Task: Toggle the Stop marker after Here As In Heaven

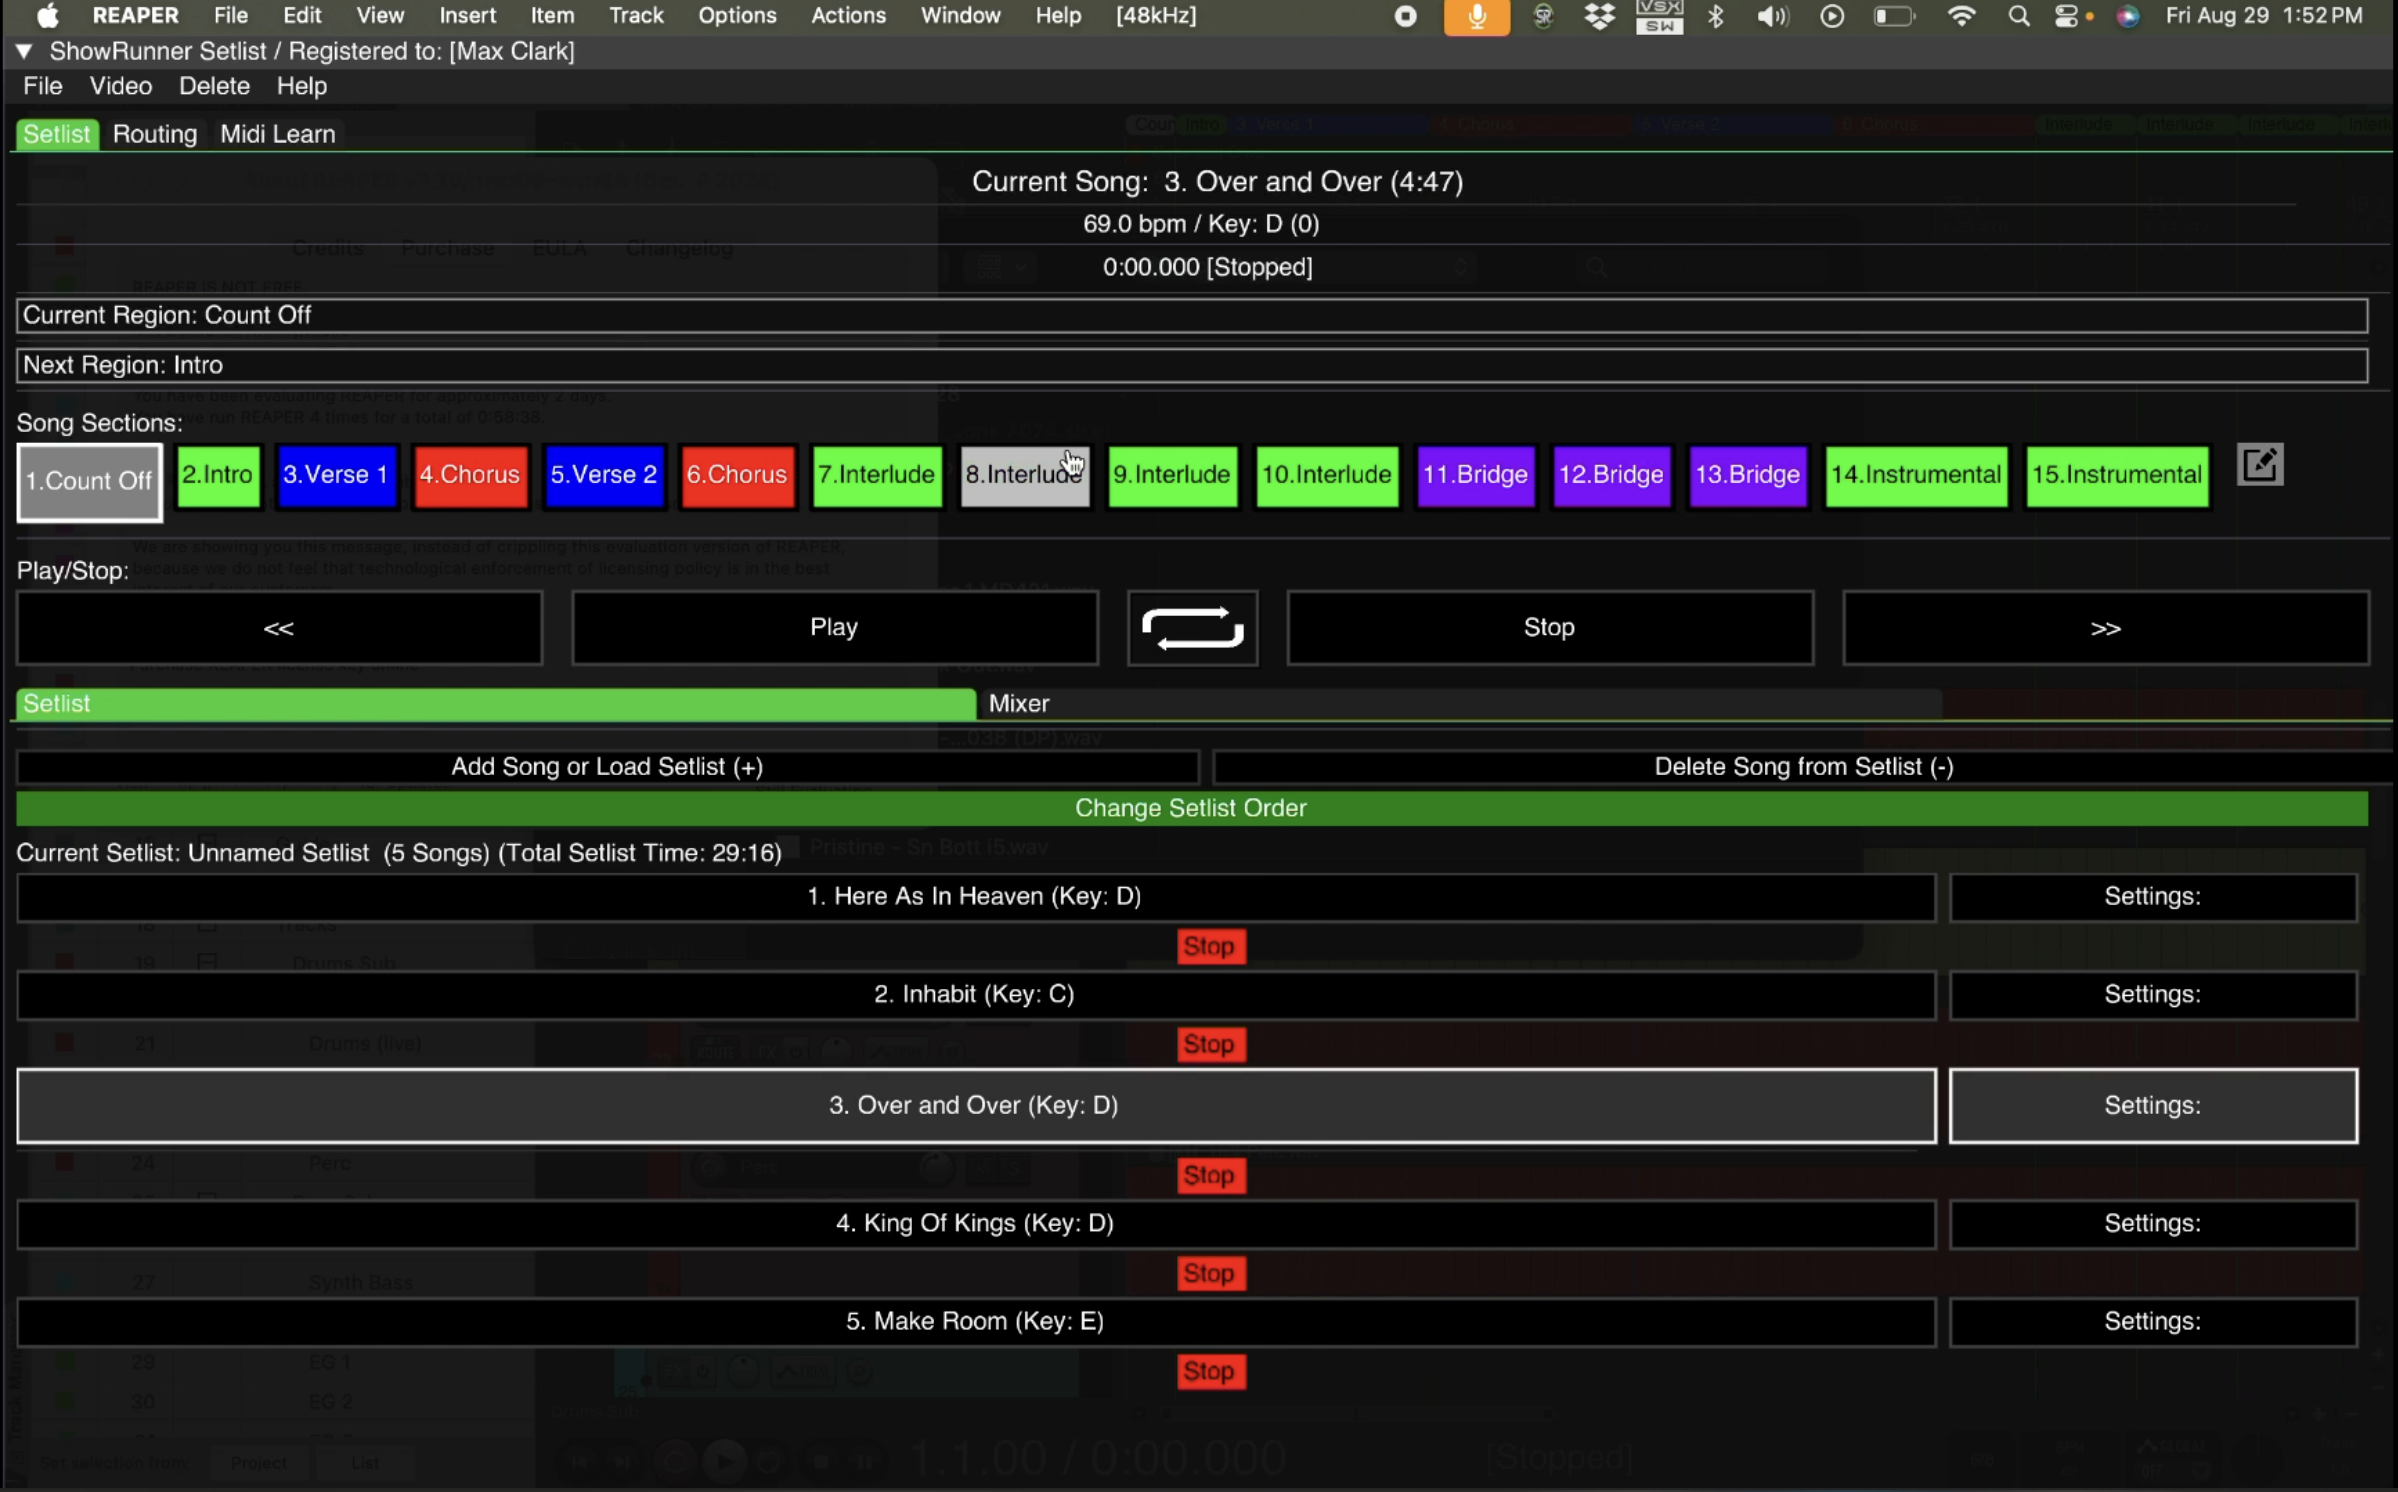Action: (x=1210, y=945)
